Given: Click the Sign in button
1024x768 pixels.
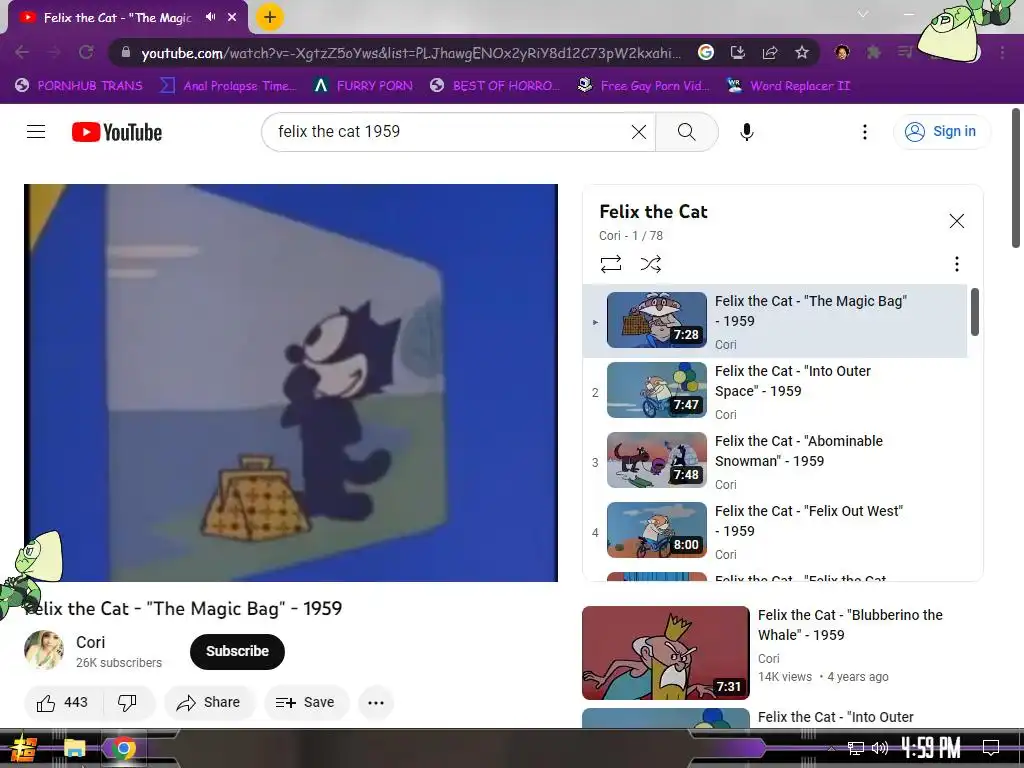Looking at the screenshot, I should pyautogui.click(x=941, y=132).
